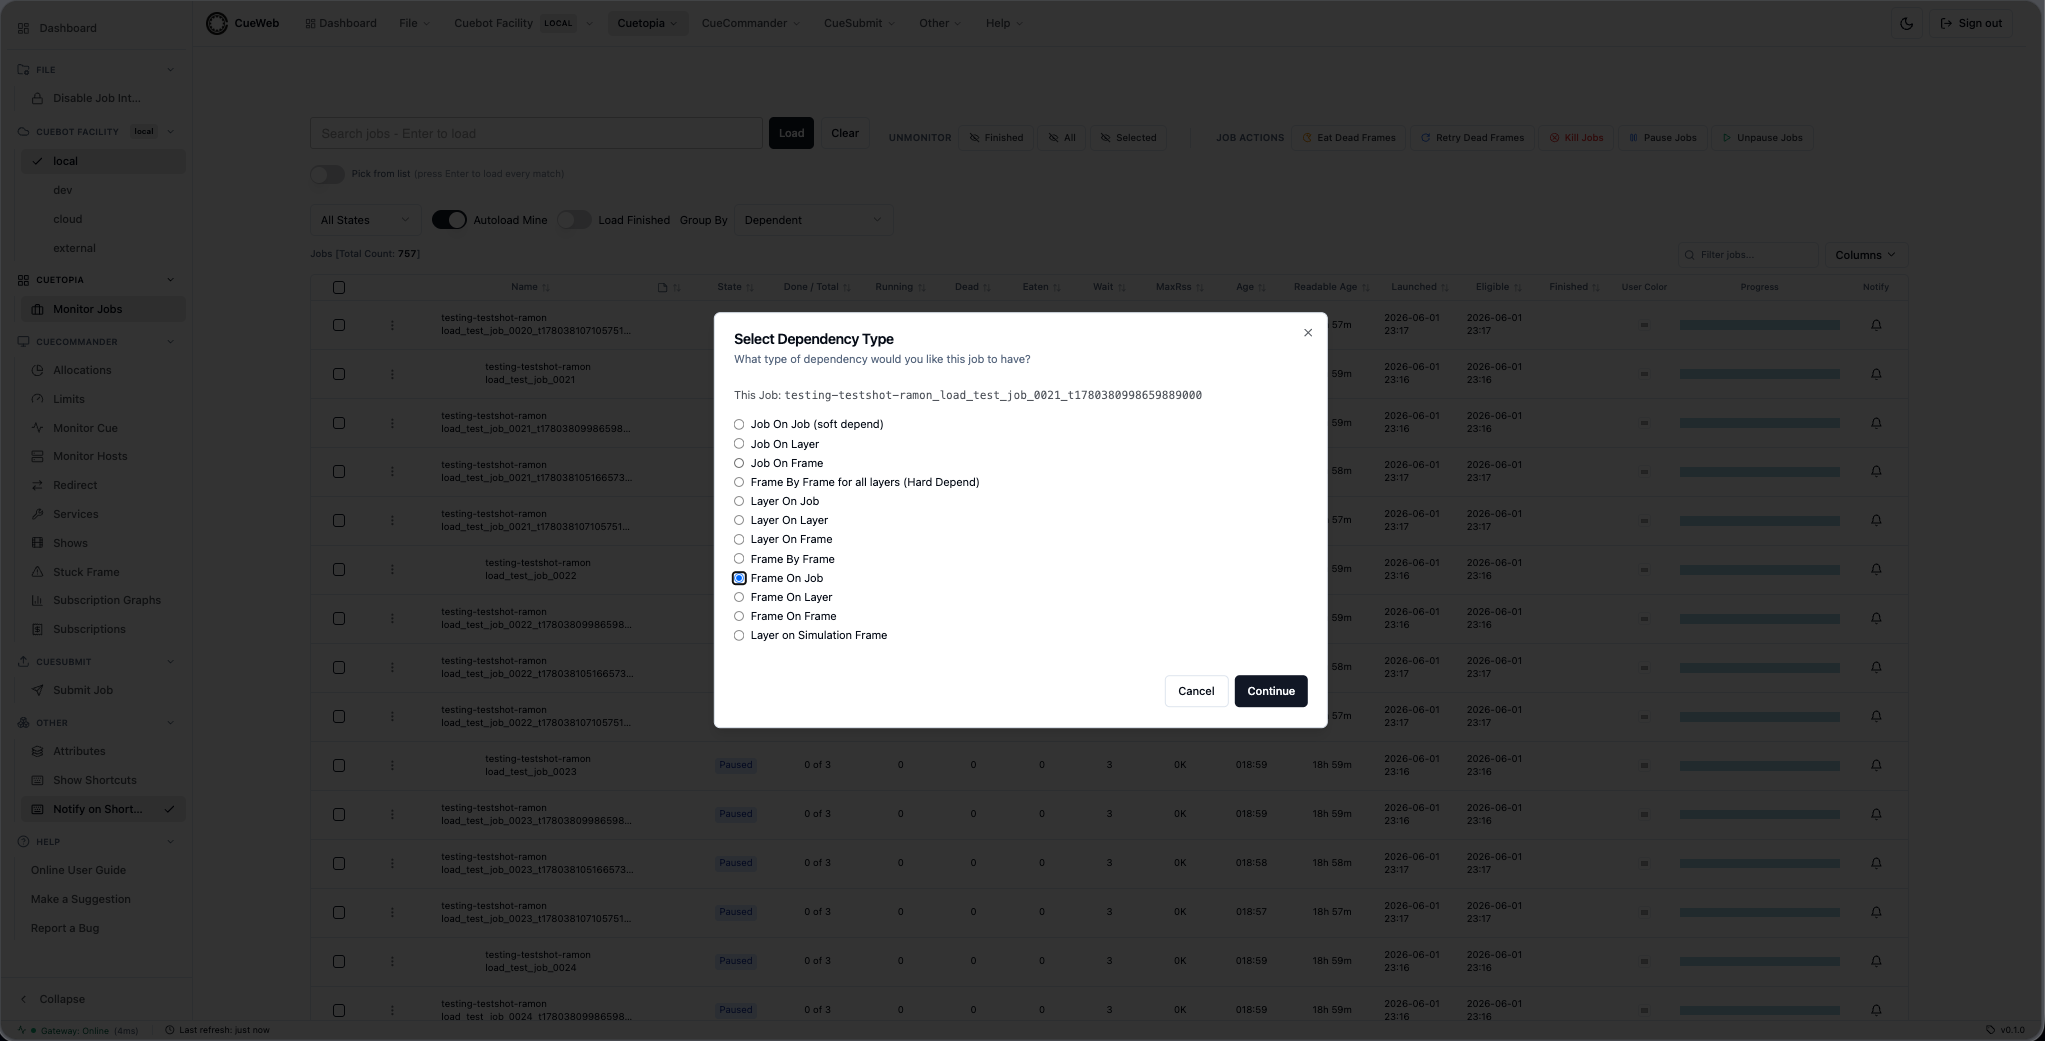Click the Sign out button
2045x1041 pixels.
(1971, 23)
